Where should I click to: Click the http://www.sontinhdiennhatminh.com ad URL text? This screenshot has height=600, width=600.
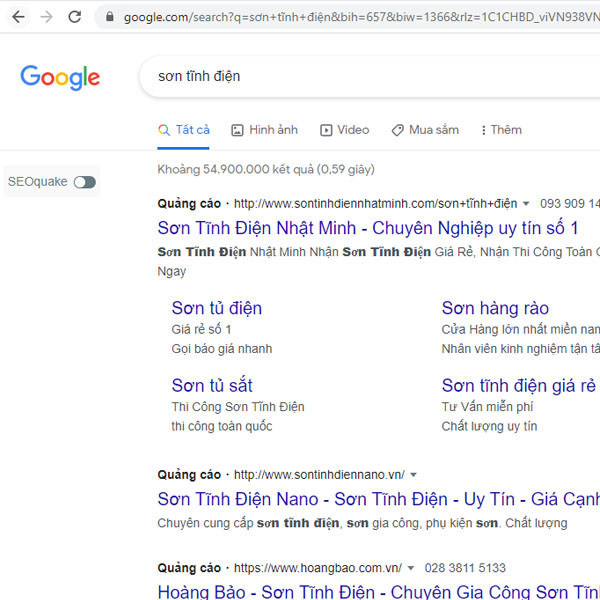(375, 204)
